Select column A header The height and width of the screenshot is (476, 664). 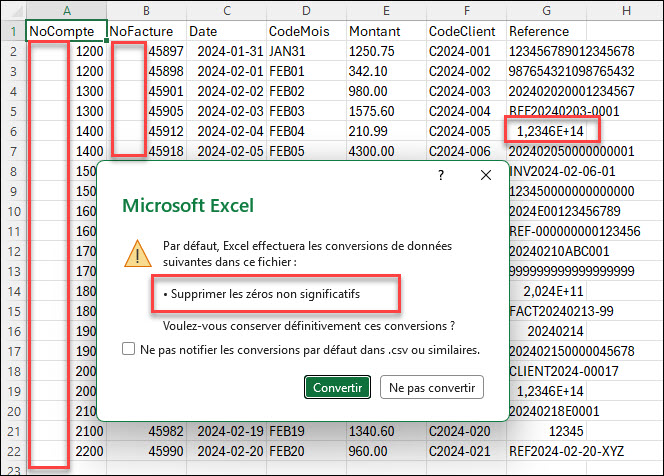click(66, 11)
